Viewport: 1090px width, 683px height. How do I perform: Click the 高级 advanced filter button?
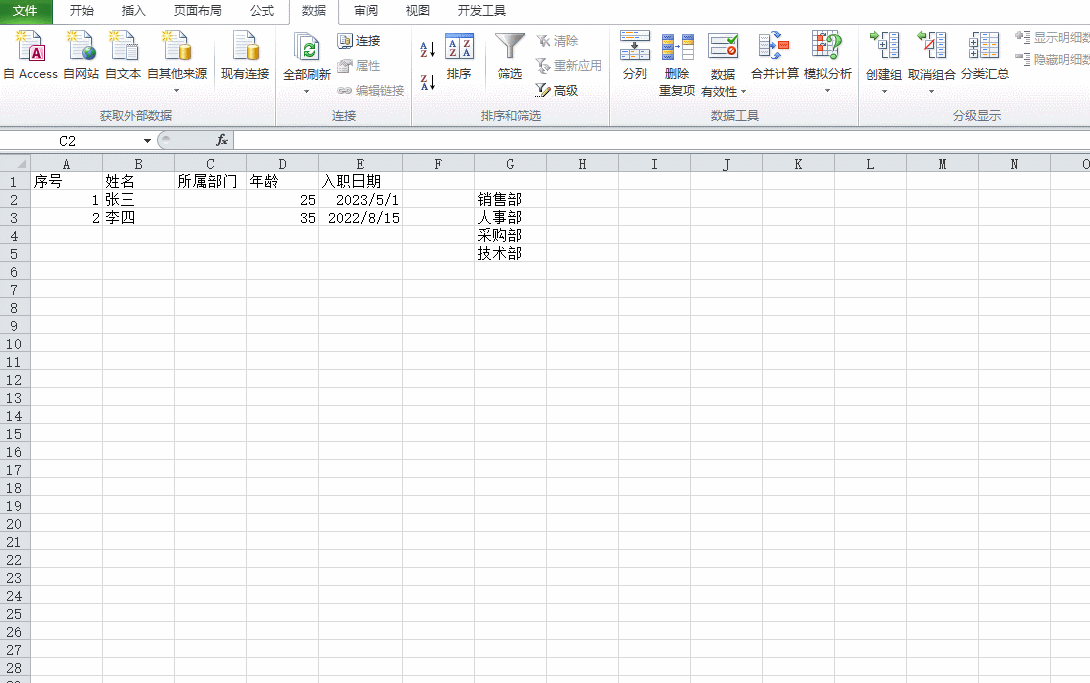pos(557,90)
